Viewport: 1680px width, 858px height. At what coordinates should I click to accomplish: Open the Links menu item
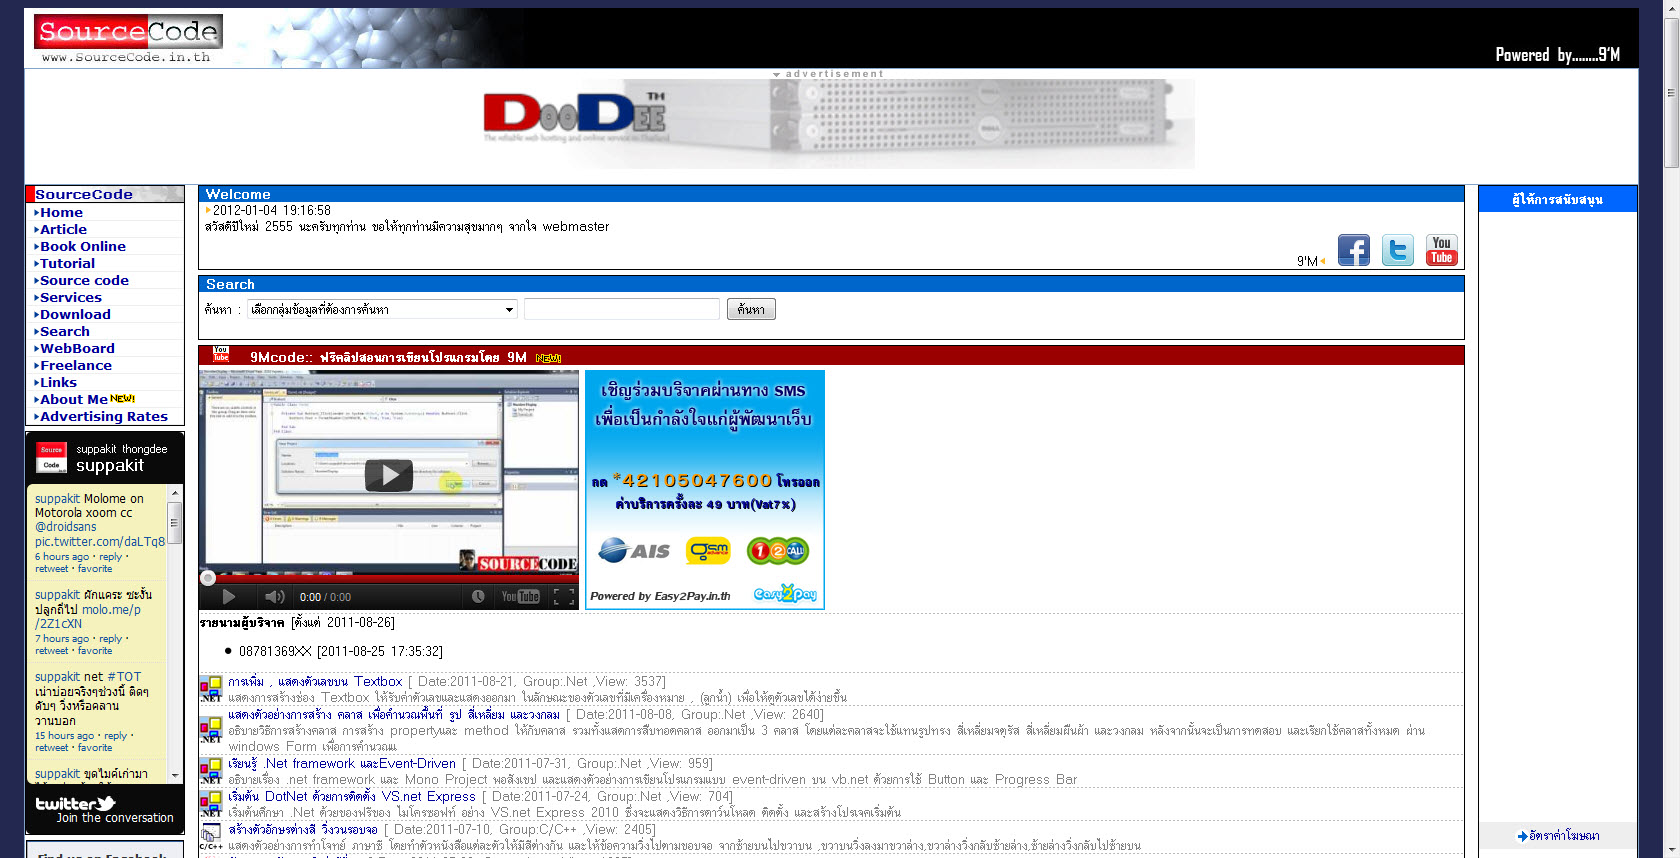tap(58, 382)
